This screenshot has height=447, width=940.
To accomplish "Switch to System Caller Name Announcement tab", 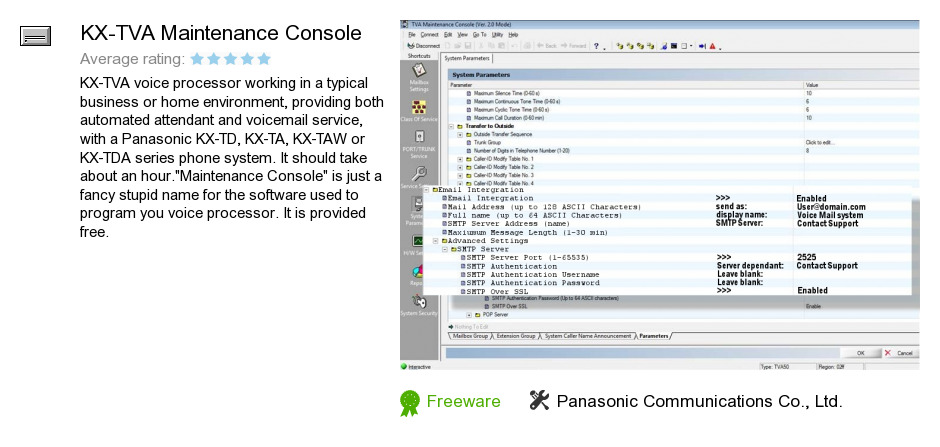I will (x=588, y=336).
